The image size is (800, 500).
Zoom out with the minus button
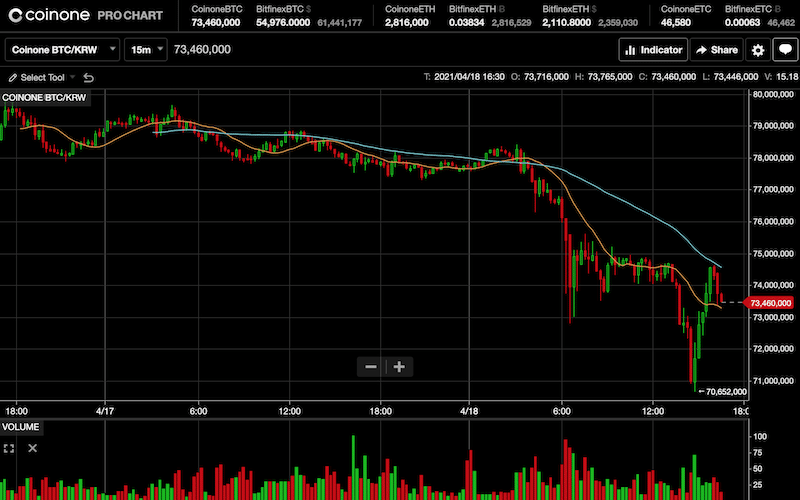pyautogui.click(x=371, y=366)
